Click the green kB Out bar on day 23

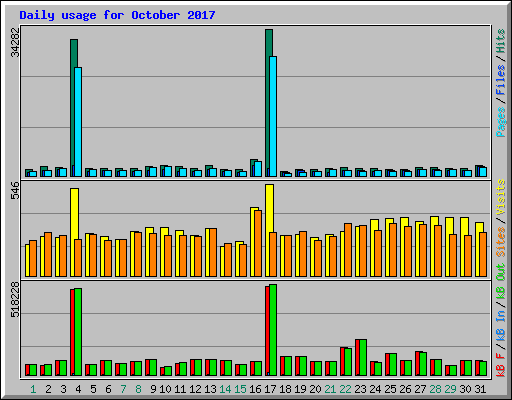tap(363, 358)
